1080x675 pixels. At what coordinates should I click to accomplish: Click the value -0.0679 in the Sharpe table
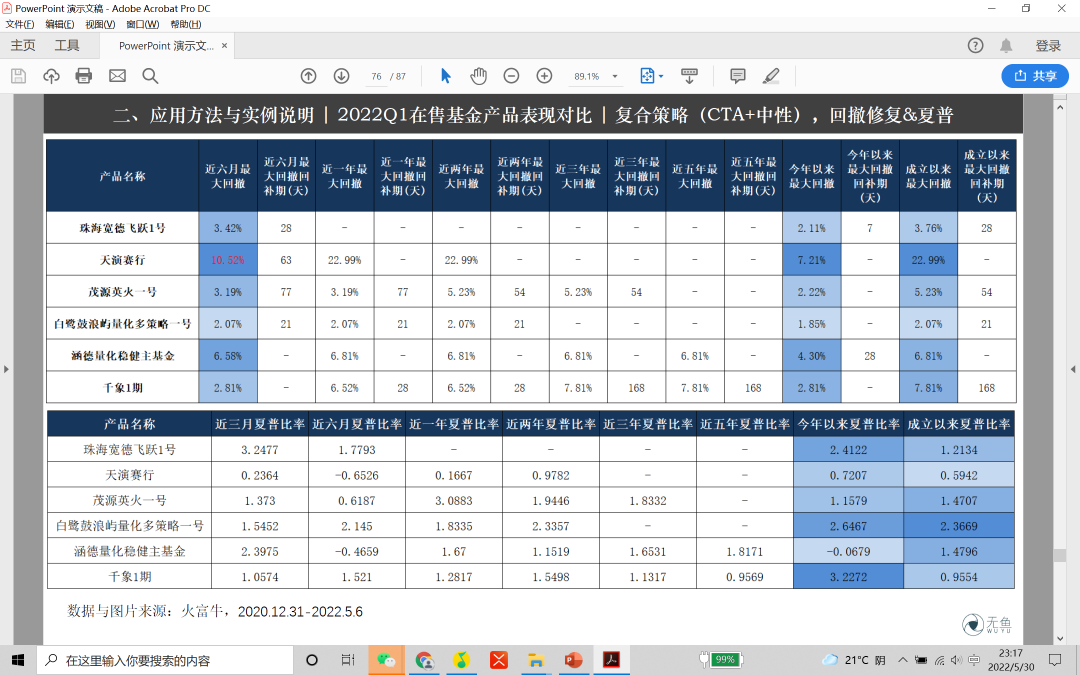[849, 552]
